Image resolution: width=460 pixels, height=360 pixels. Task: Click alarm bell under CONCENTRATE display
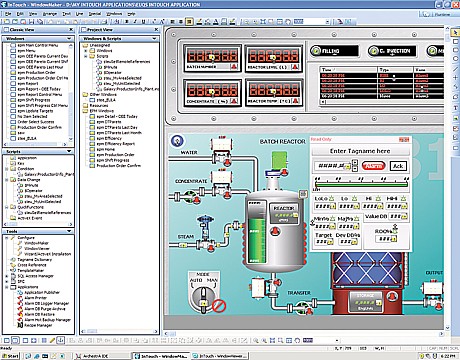[234, 101]
